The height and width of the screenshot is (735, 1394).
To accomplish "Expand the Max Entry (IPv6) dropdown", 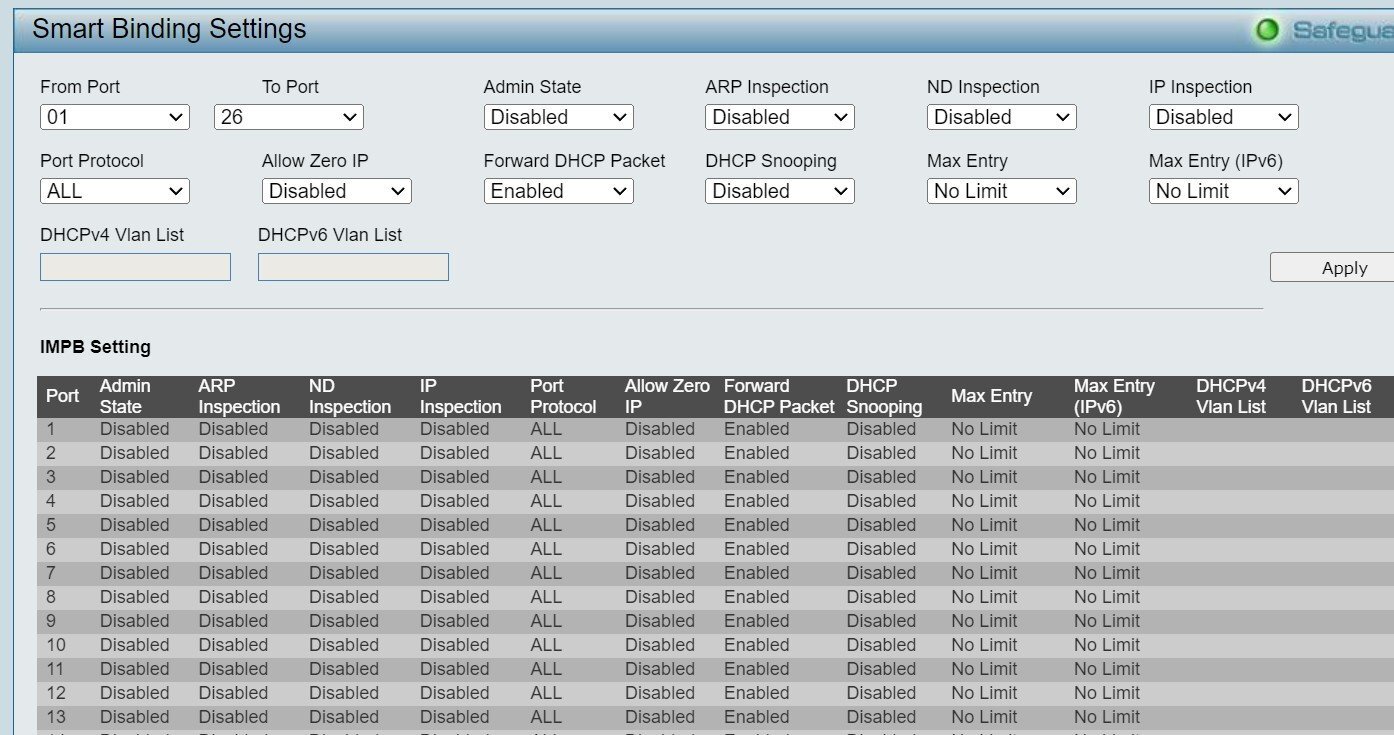I will pos(1223,191).
